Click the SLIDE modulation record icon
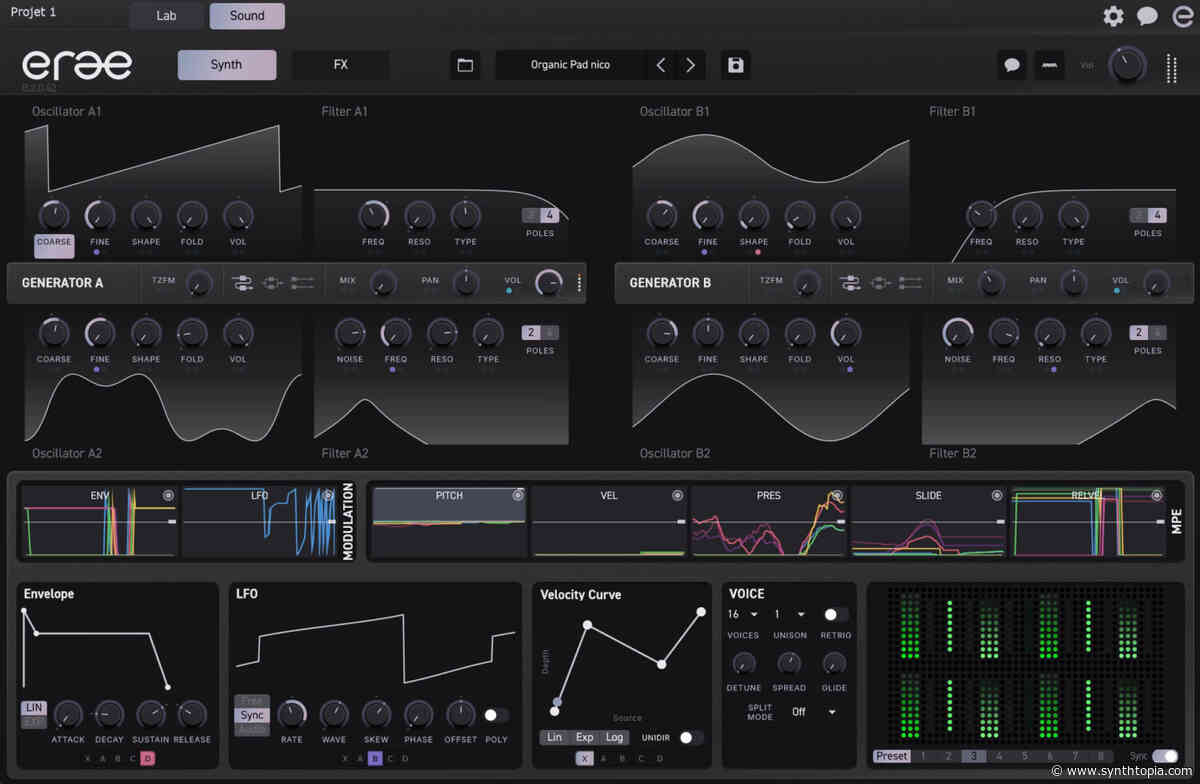The image size is (1200, 784). tap(997, 495)
